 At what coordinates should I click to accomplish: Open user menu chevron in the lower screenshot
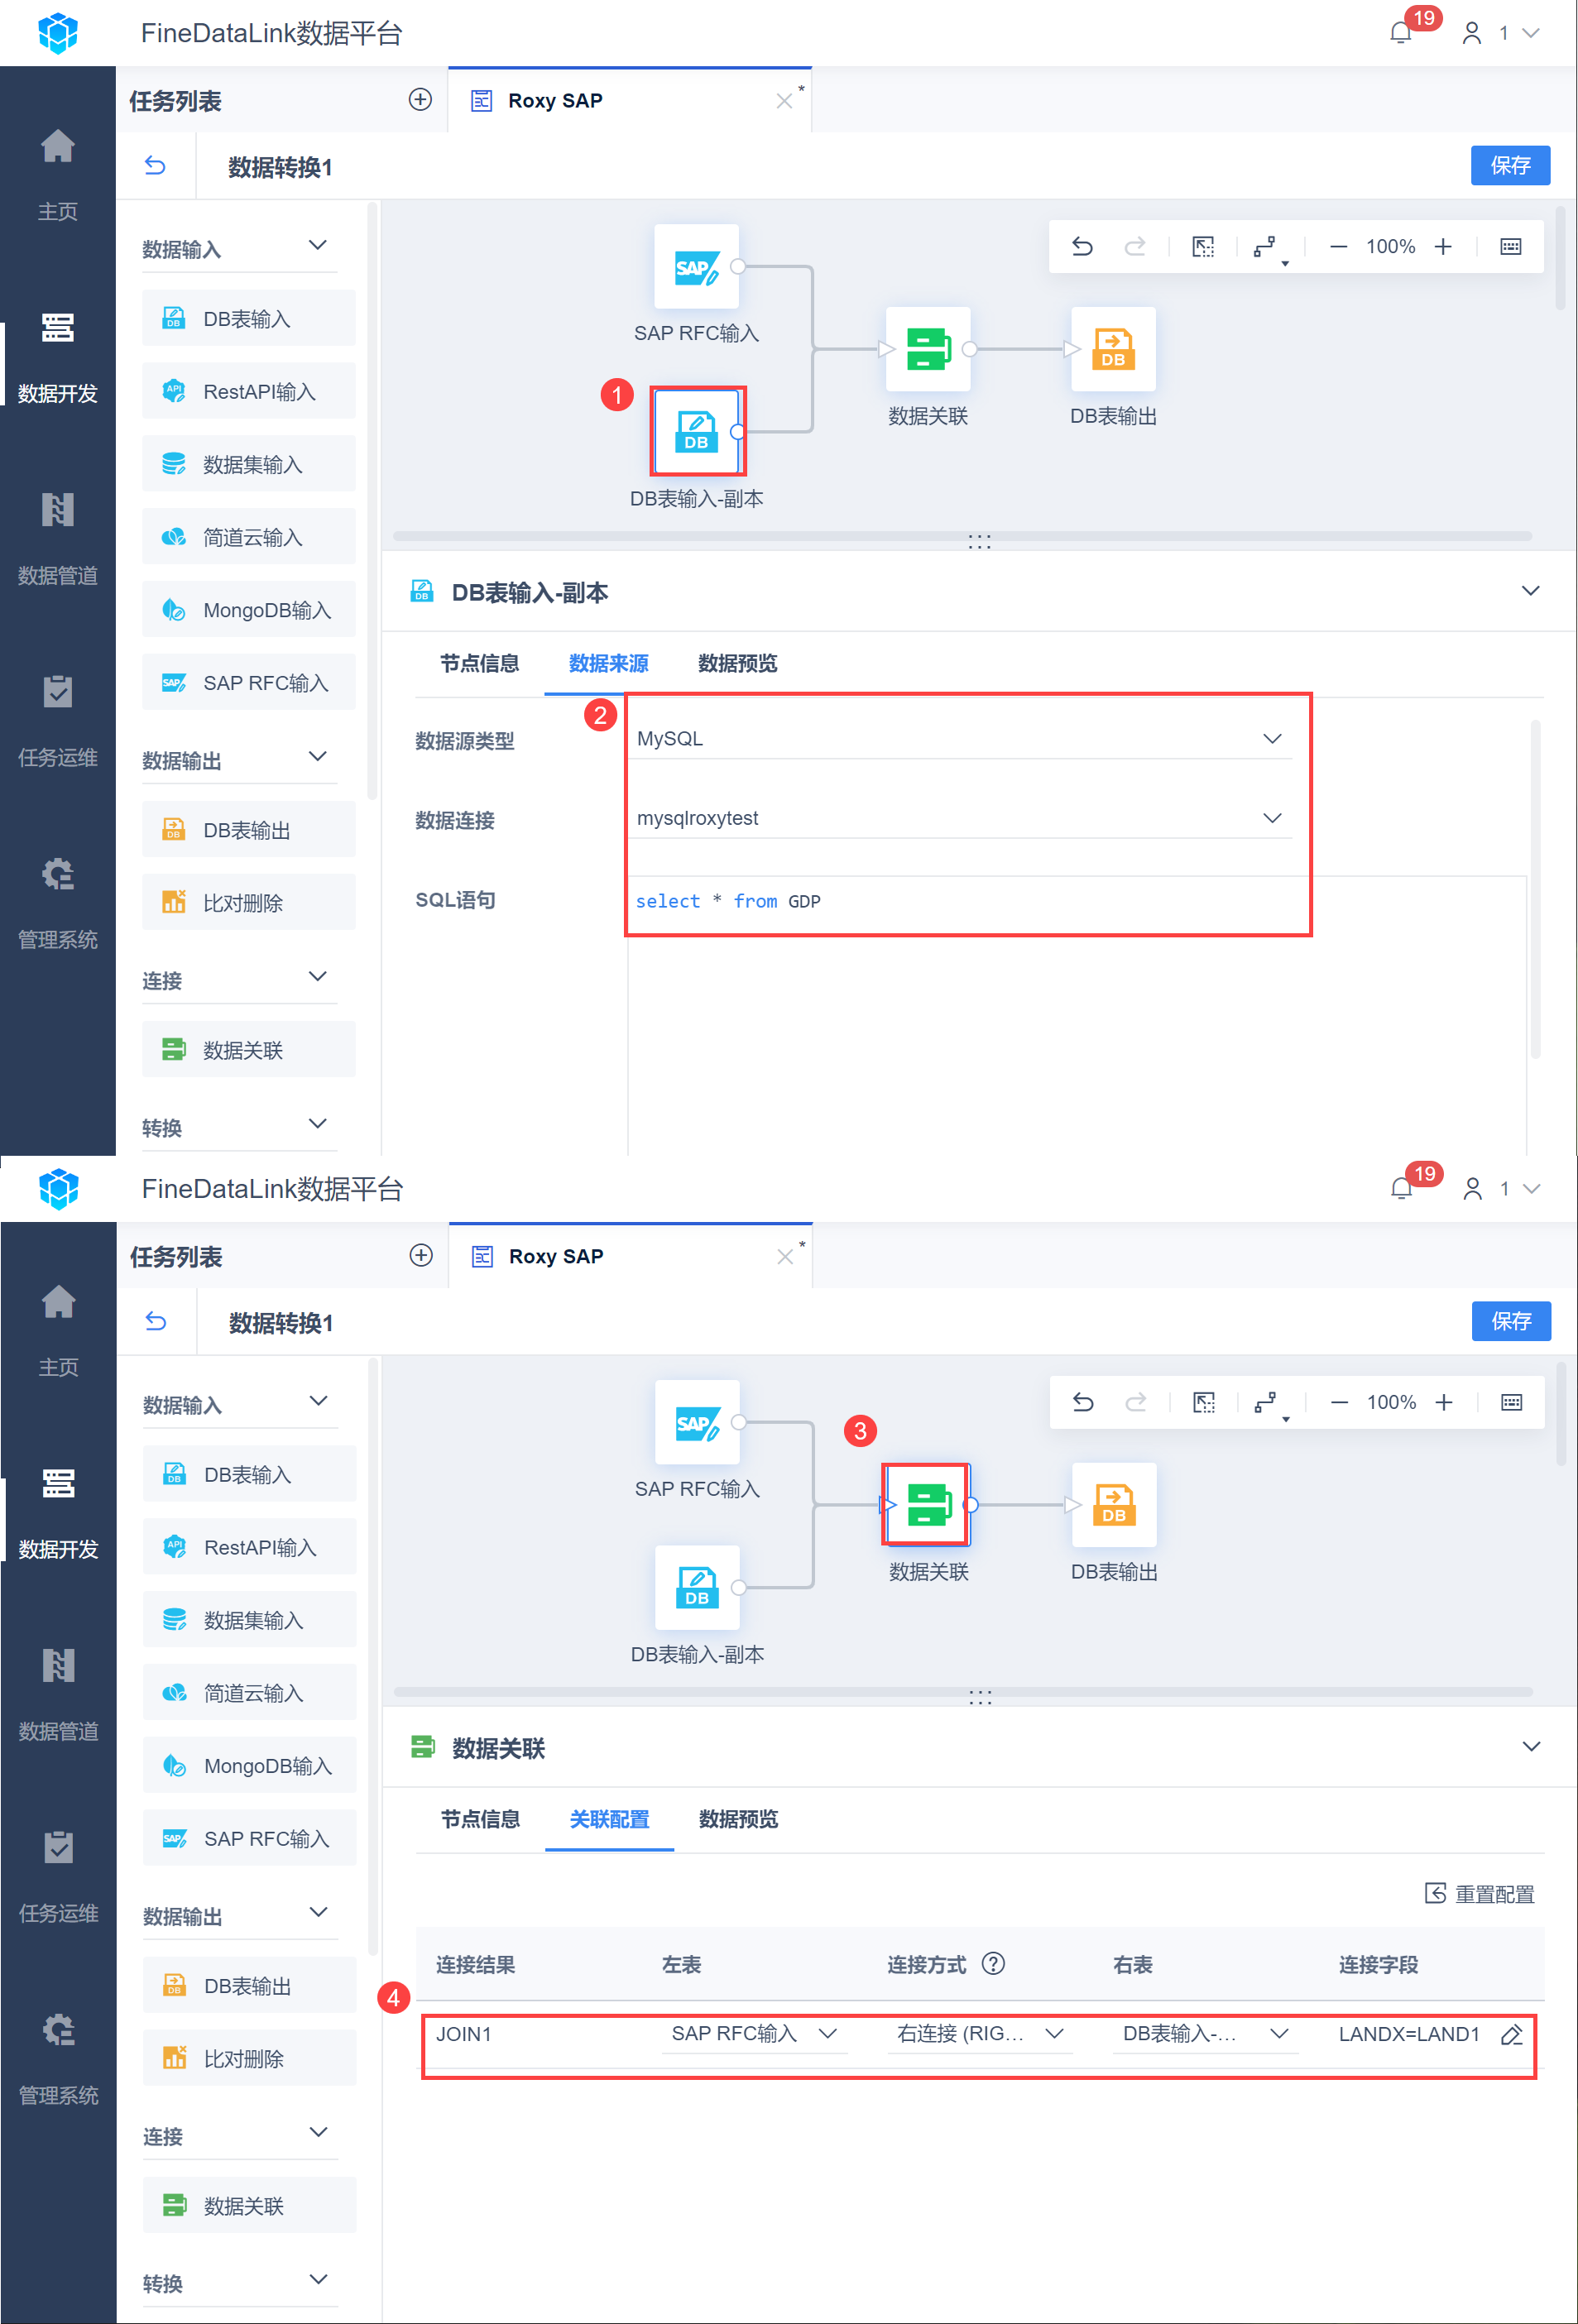point(1531,1189)
